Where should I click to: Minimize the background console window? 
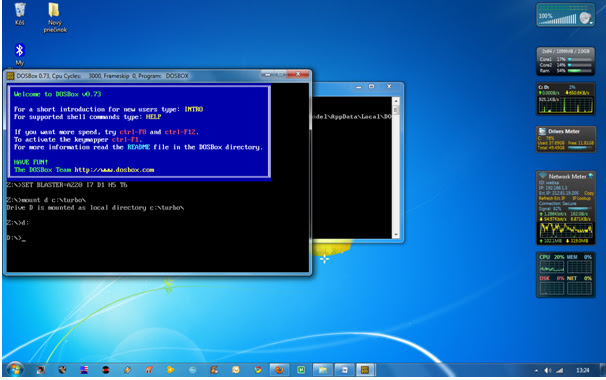359,87
